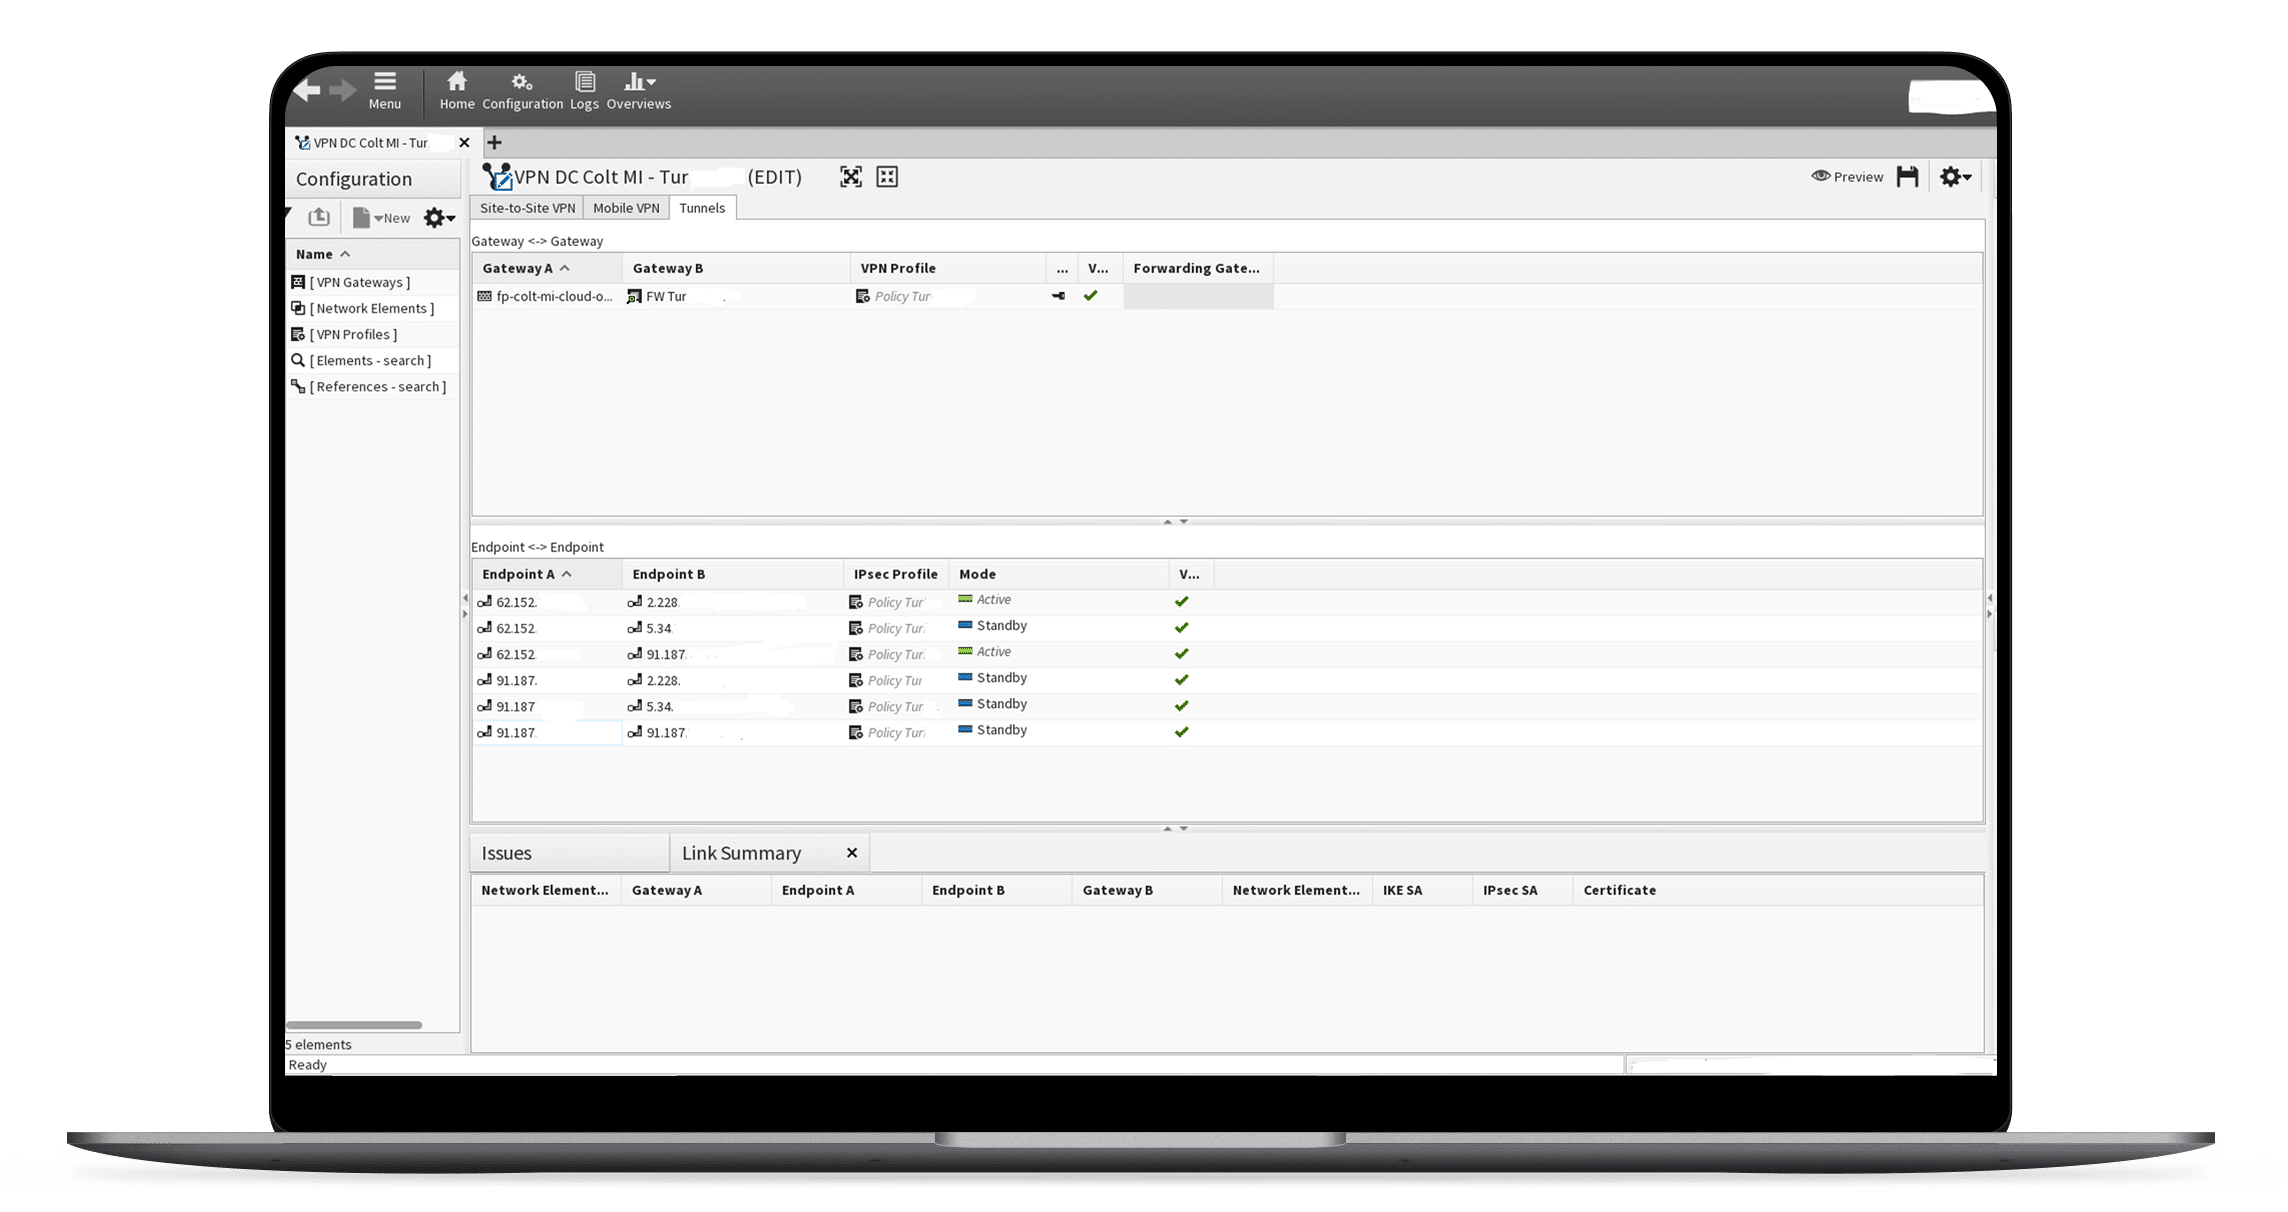The width and height of the screenshot is (2288, 1212).
Task: Switch to the Site-to-Site VPN tab
Action: coord(527,208)
